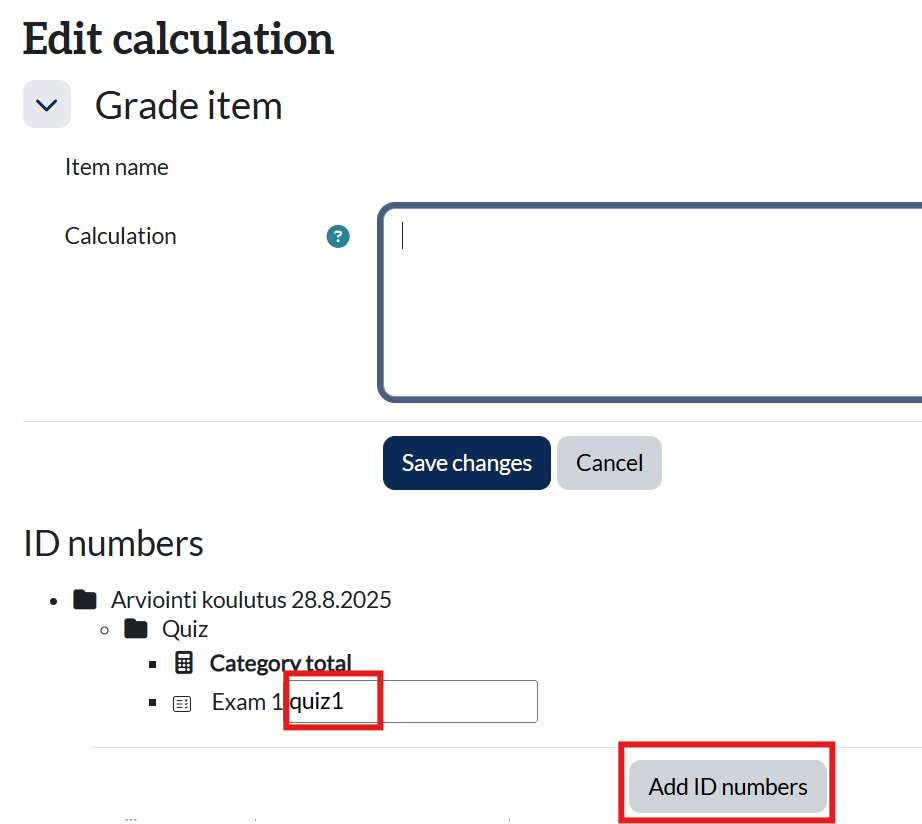
Task: Click the Edit calculation page heading
Action: pyautogui.click(x=178, y=39)
